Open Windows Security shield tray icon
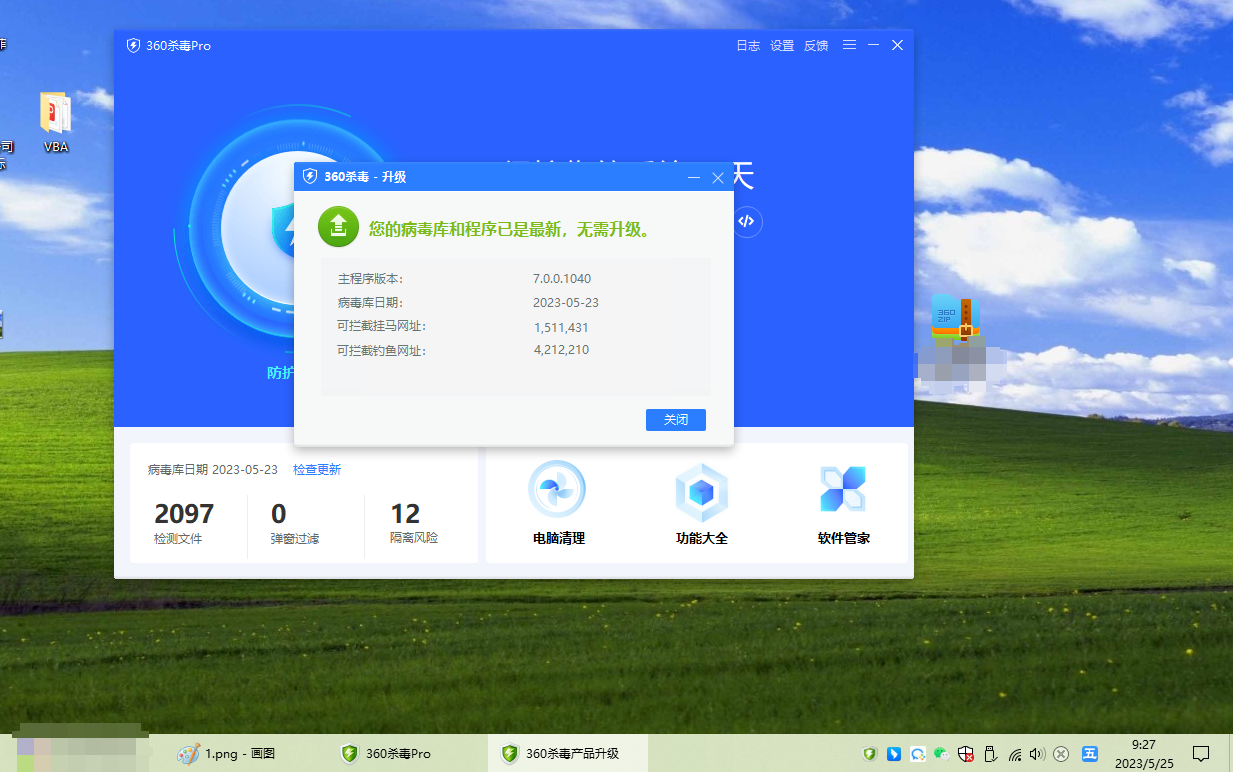The height and width of the screenshot is (772, 1233). pos(966,754)
